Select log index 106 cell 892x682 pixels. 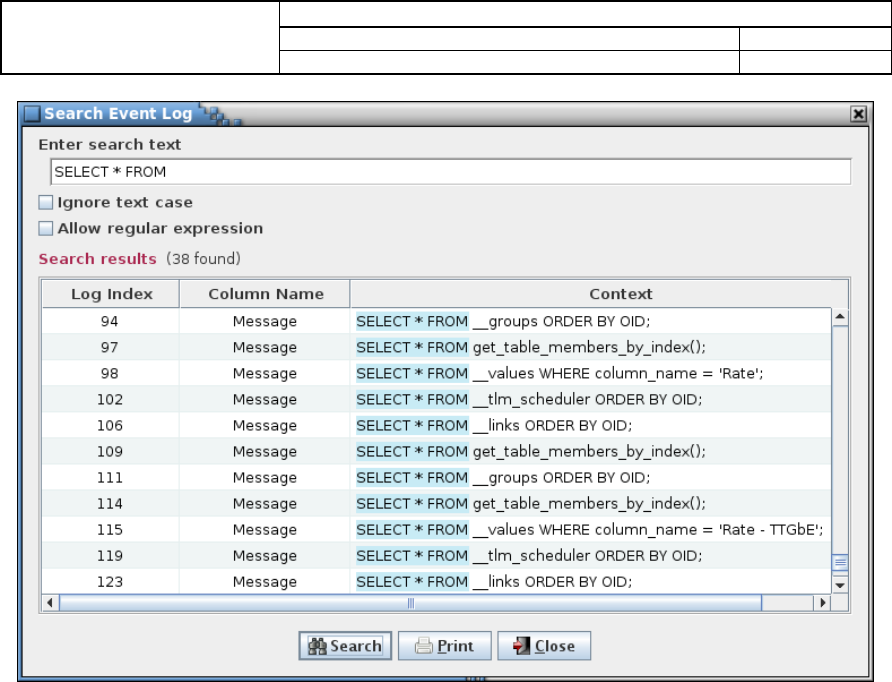pos(110,426)
